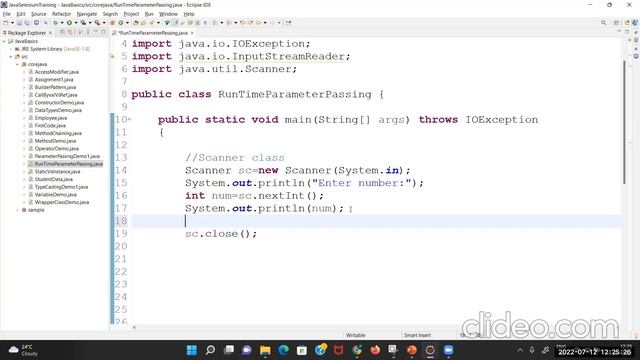Image resolution: width=640 pixels, height=360 pixels.
Task: Click the Coverage launch toolbar icon
Action: [x=83, y=23]
